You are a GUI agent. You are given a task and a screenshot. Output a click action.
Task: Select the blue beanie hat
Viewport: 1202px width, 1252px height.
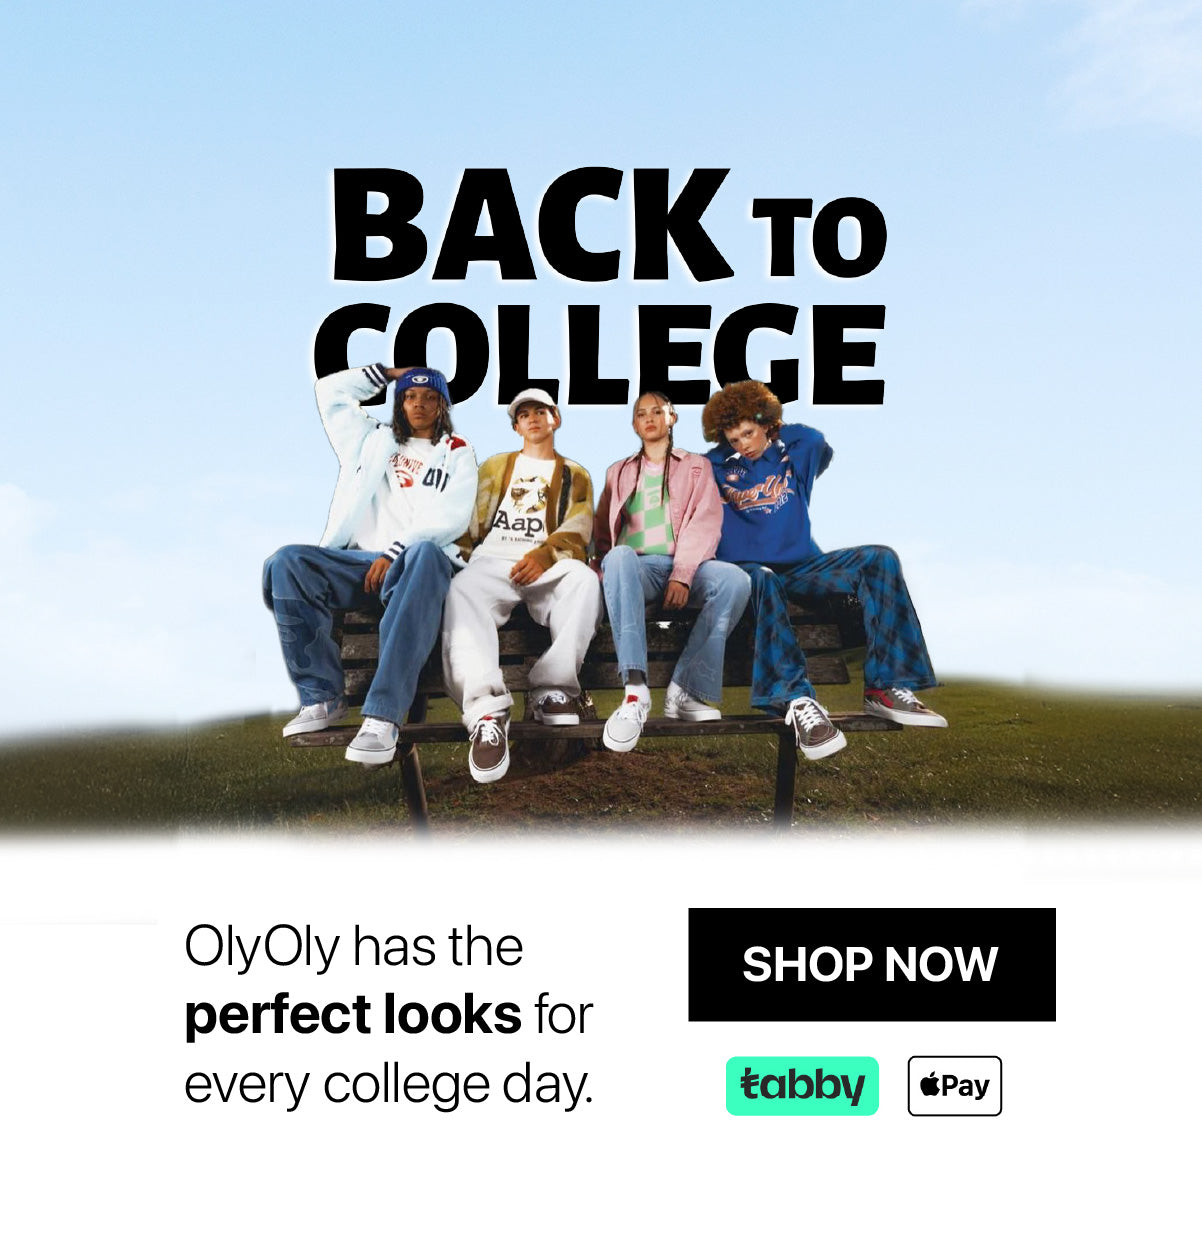(x=422, y=382)
